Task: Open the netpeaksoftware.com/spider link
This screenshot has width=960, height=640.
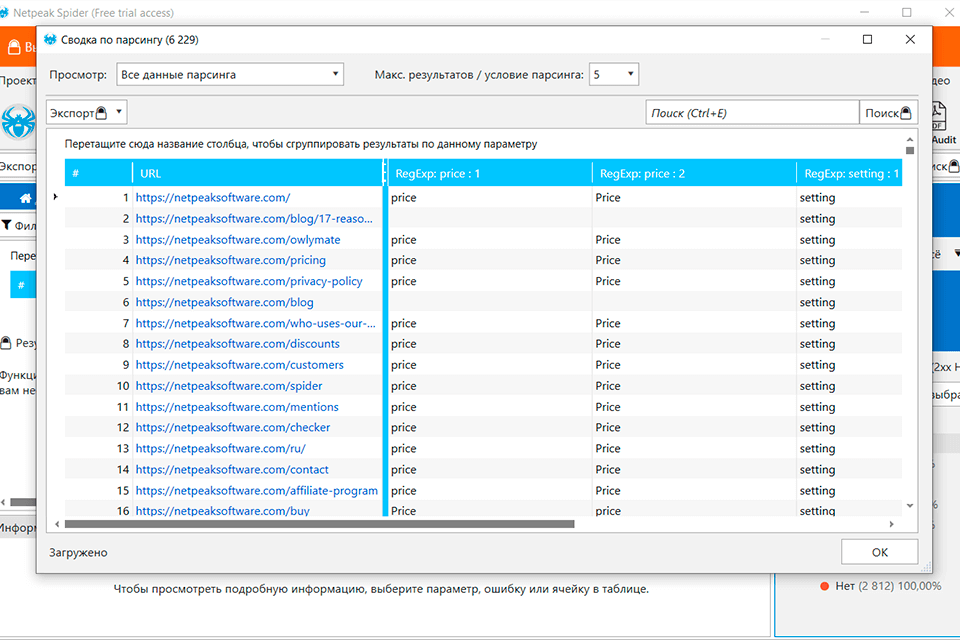Action: point(229,386)
